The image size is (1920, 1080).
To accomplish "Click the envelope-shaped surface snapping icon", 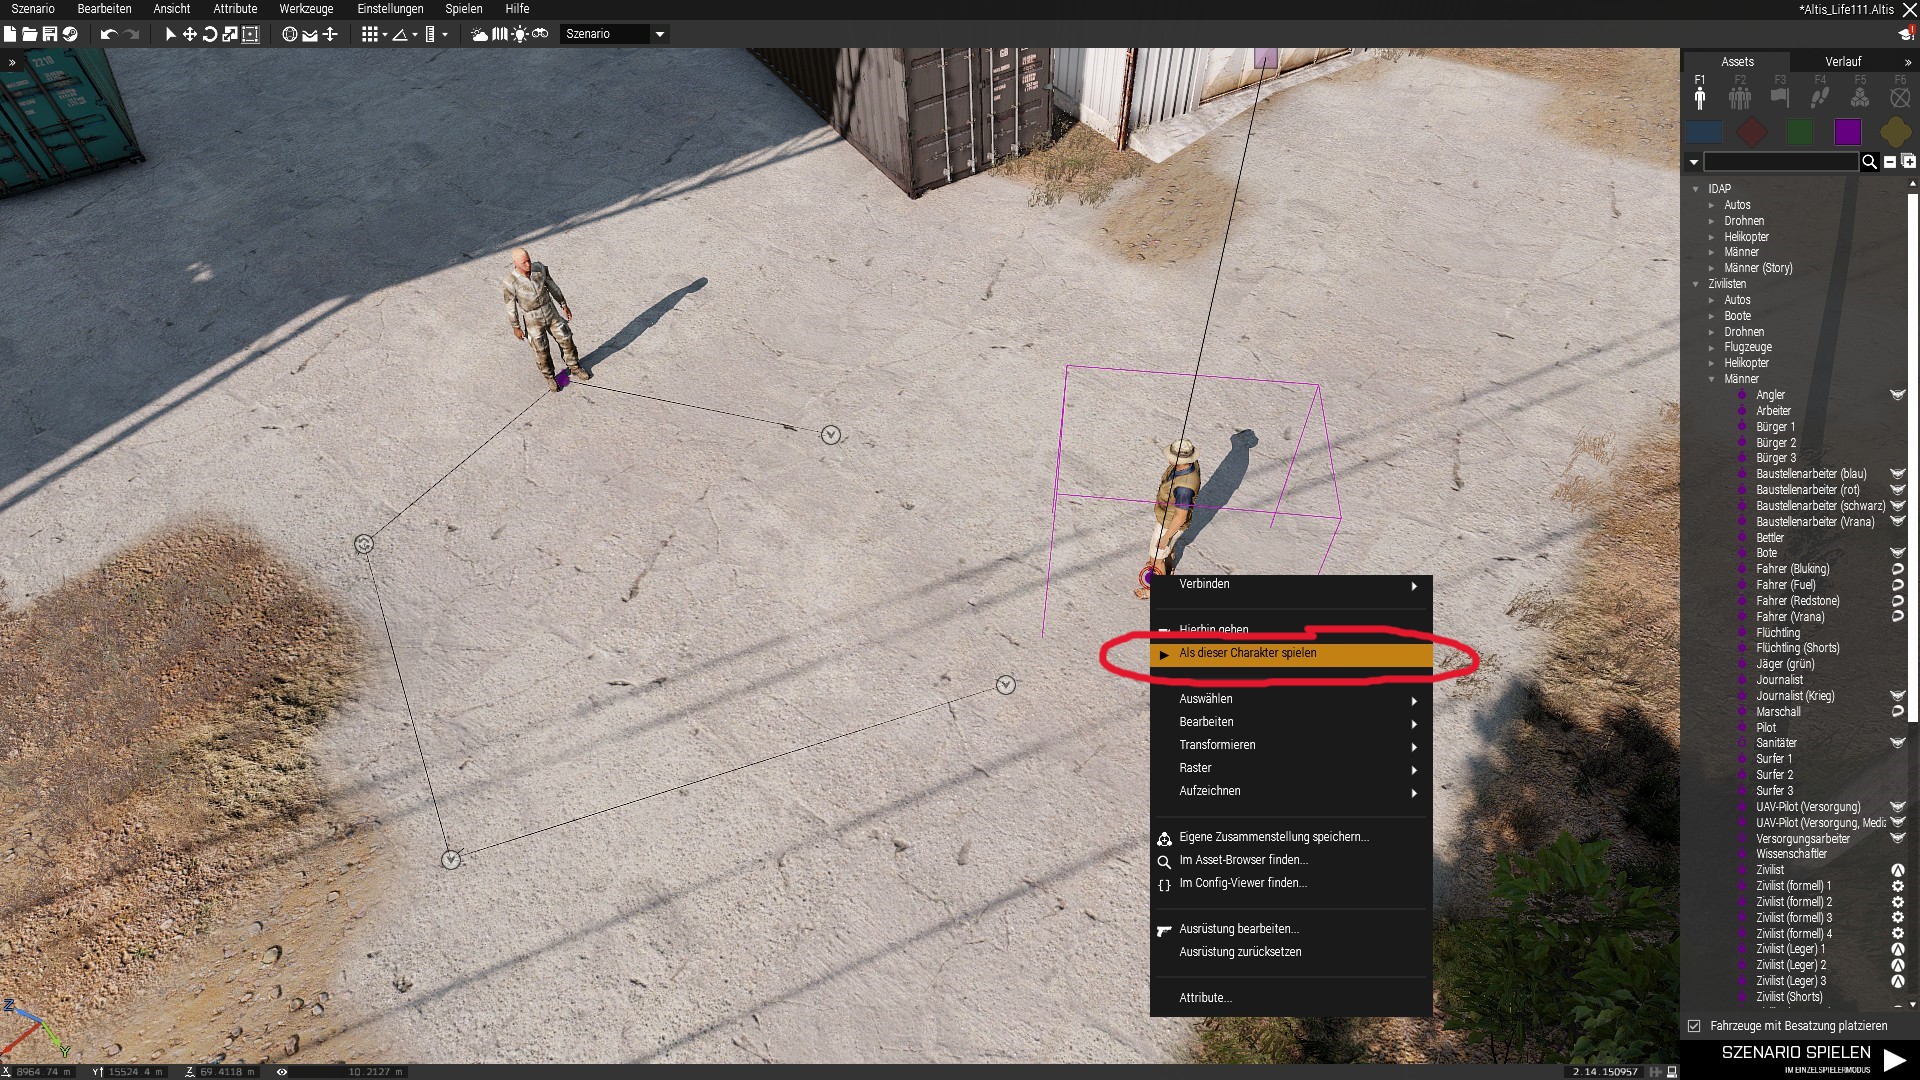I will pos(310,34).
